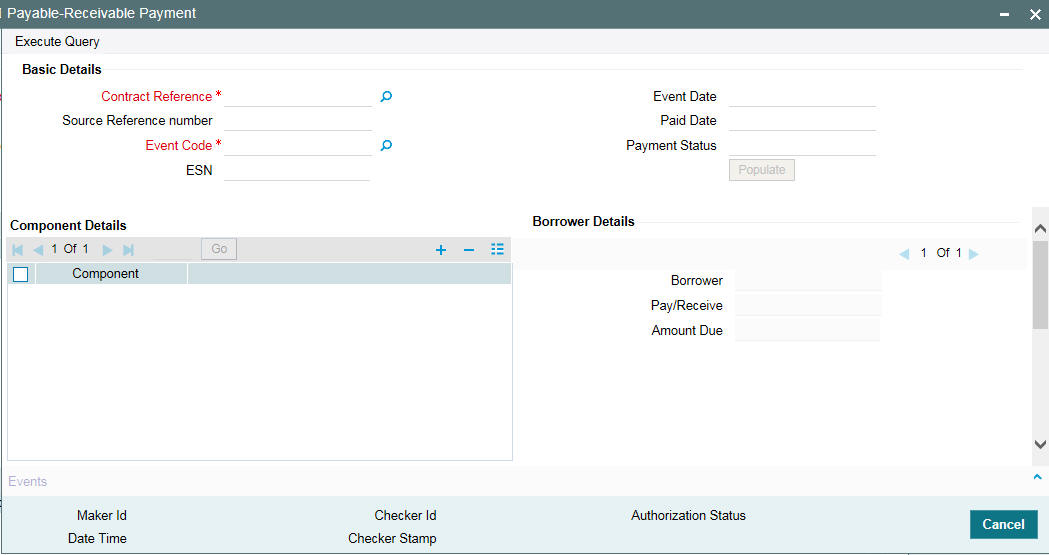Click scrollbar up arrow beside Borrower Details
This screenshot has width=1049, height=555.
[x=1040, y=229]
